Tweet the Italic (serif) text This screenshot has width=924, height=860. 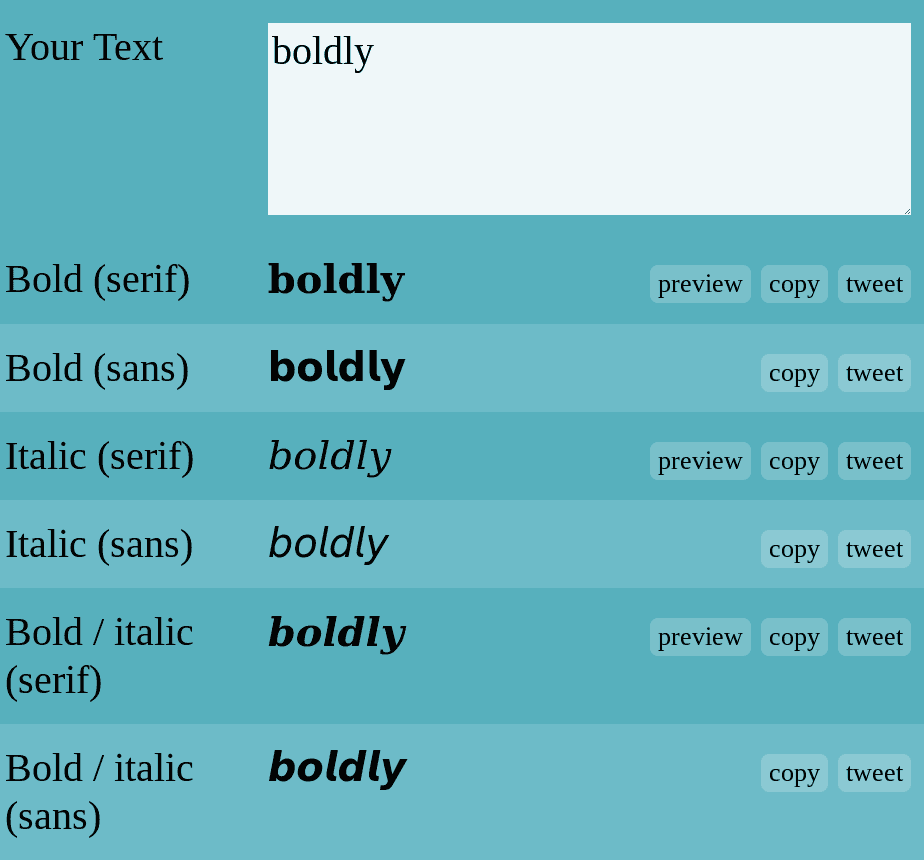pos(874,460)
